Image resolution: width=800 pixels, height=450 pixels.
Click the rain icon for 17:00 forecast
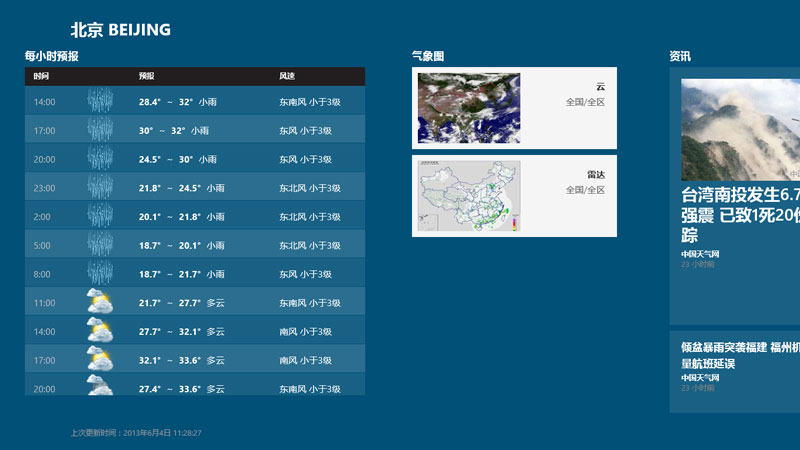(100, 130)
